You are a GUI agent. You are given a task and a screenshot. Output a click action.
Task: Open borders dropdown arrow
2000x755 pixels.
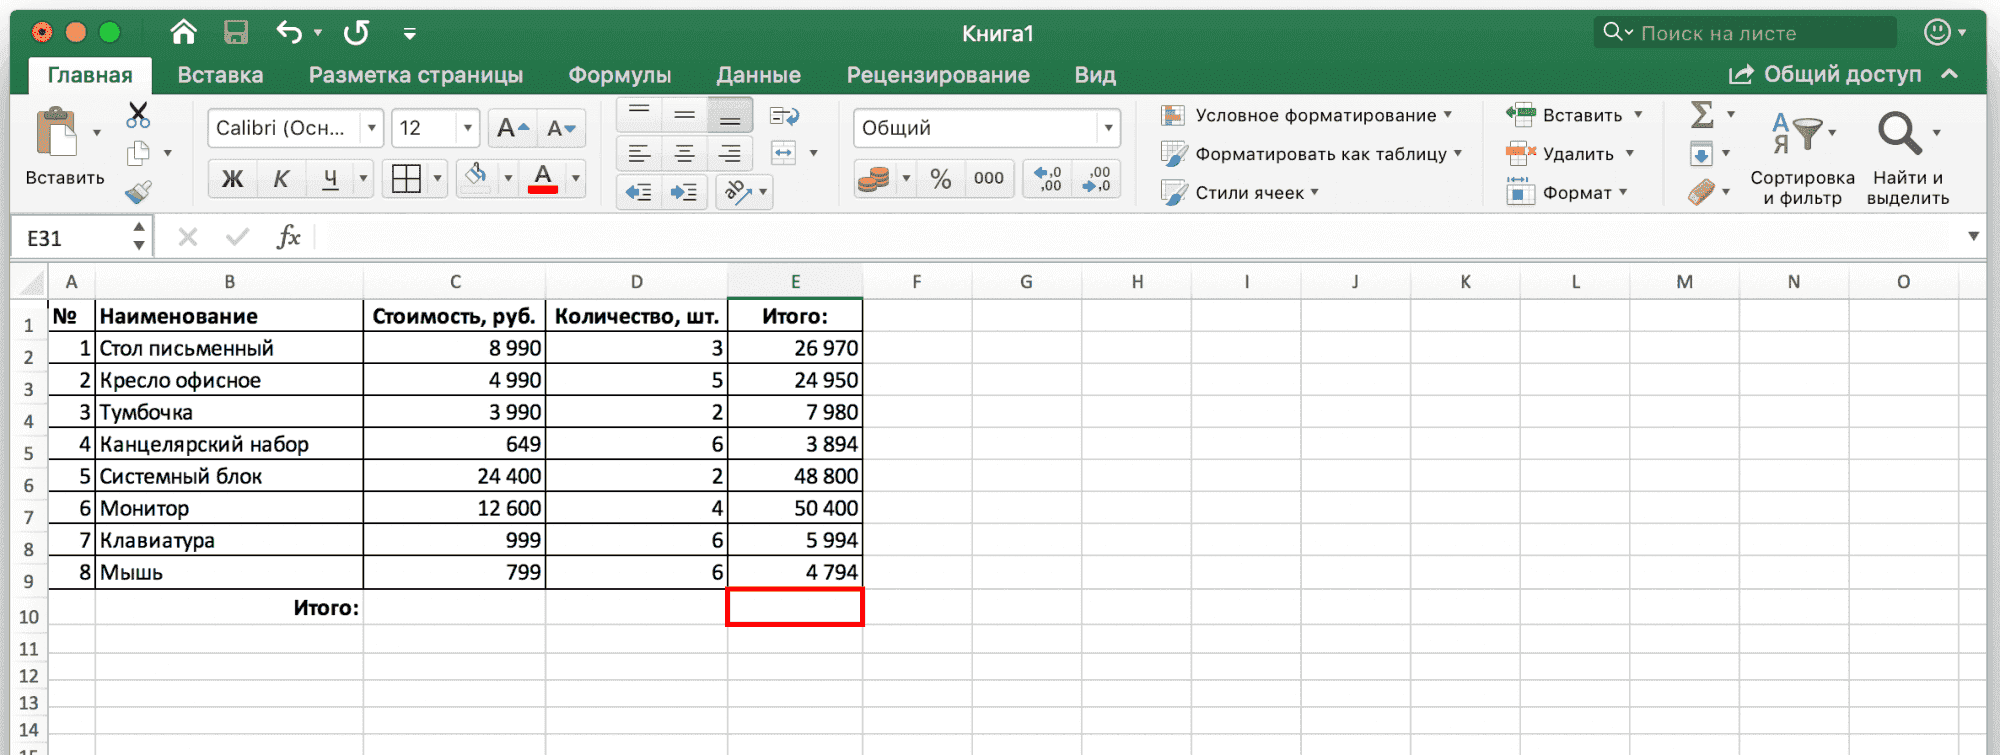437,179
